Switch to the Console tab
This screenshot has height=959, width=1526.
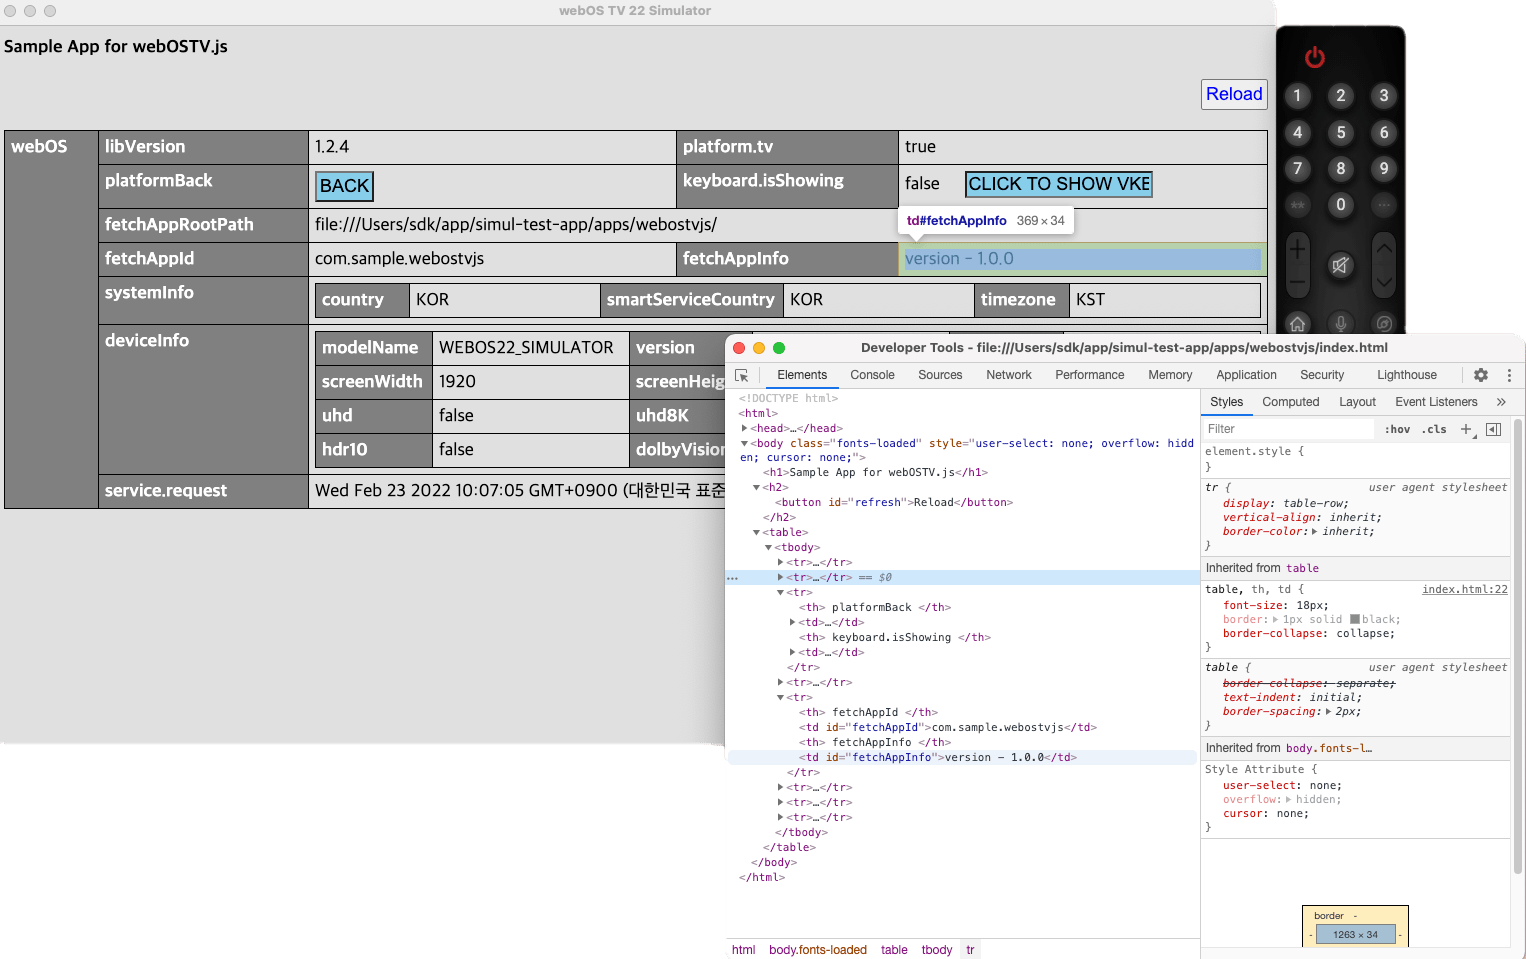tap(872, 375)
